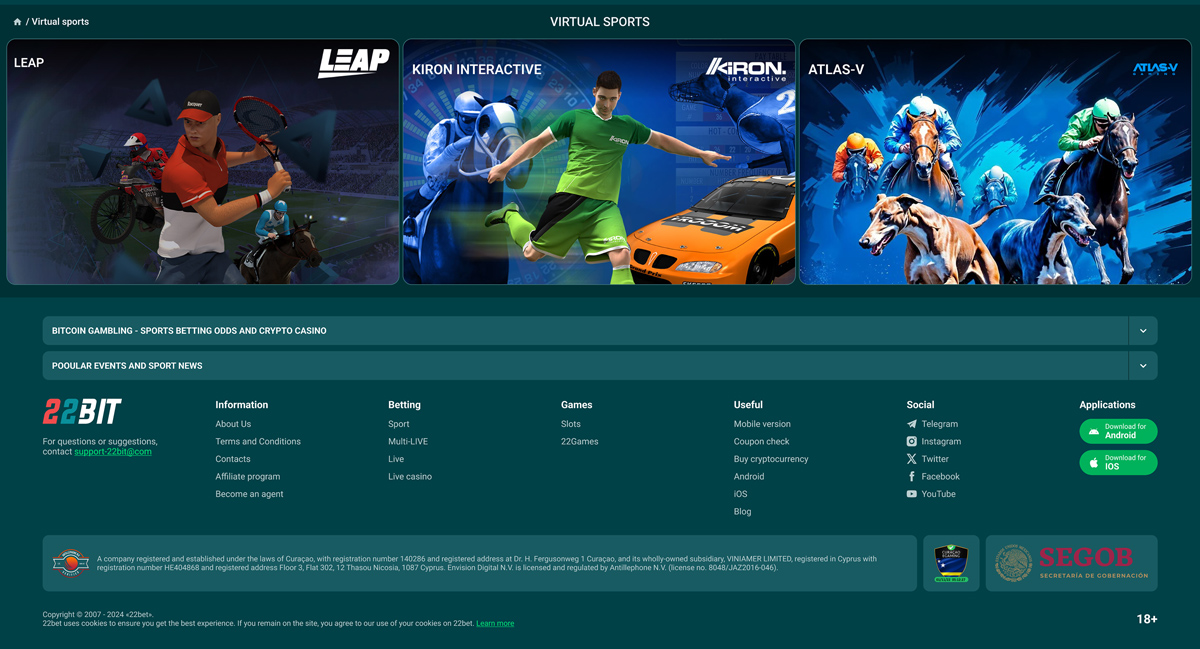Image resolution: width=1200 pixels, height=649 pixels.
Task: Go to Sport under Betting
Action: point(399,424)
